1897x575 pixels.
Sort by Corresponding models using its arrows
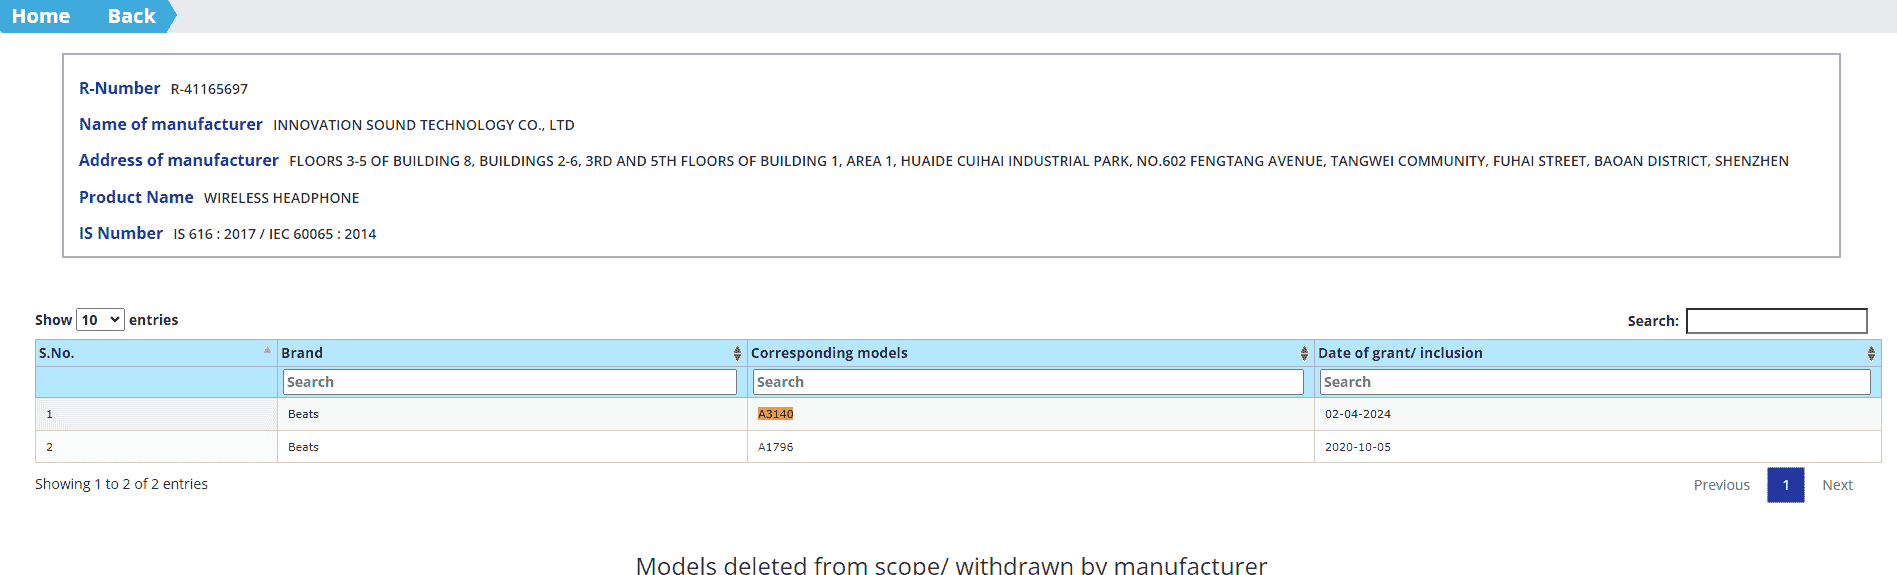click(1304, 353)
